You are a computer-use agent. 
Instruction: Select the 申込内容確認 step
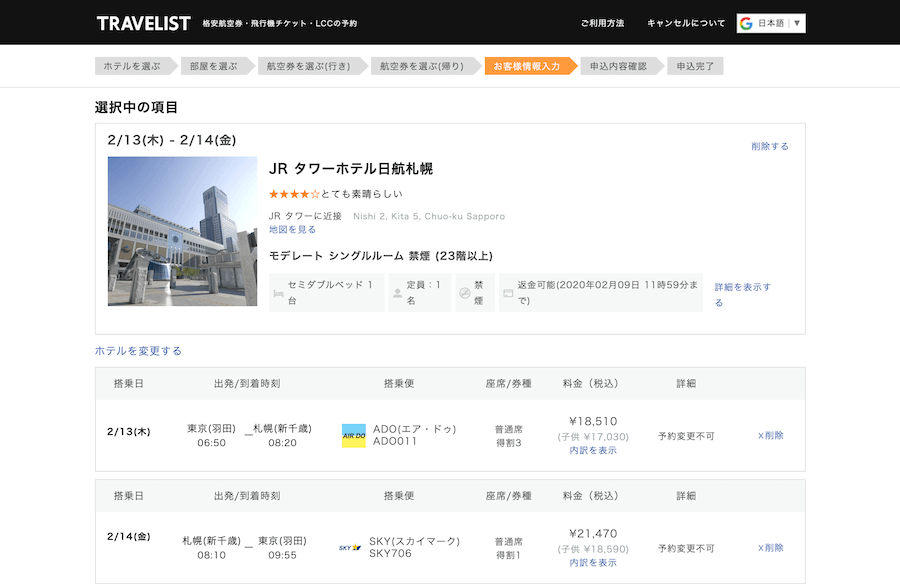click(x=622, y=66)
